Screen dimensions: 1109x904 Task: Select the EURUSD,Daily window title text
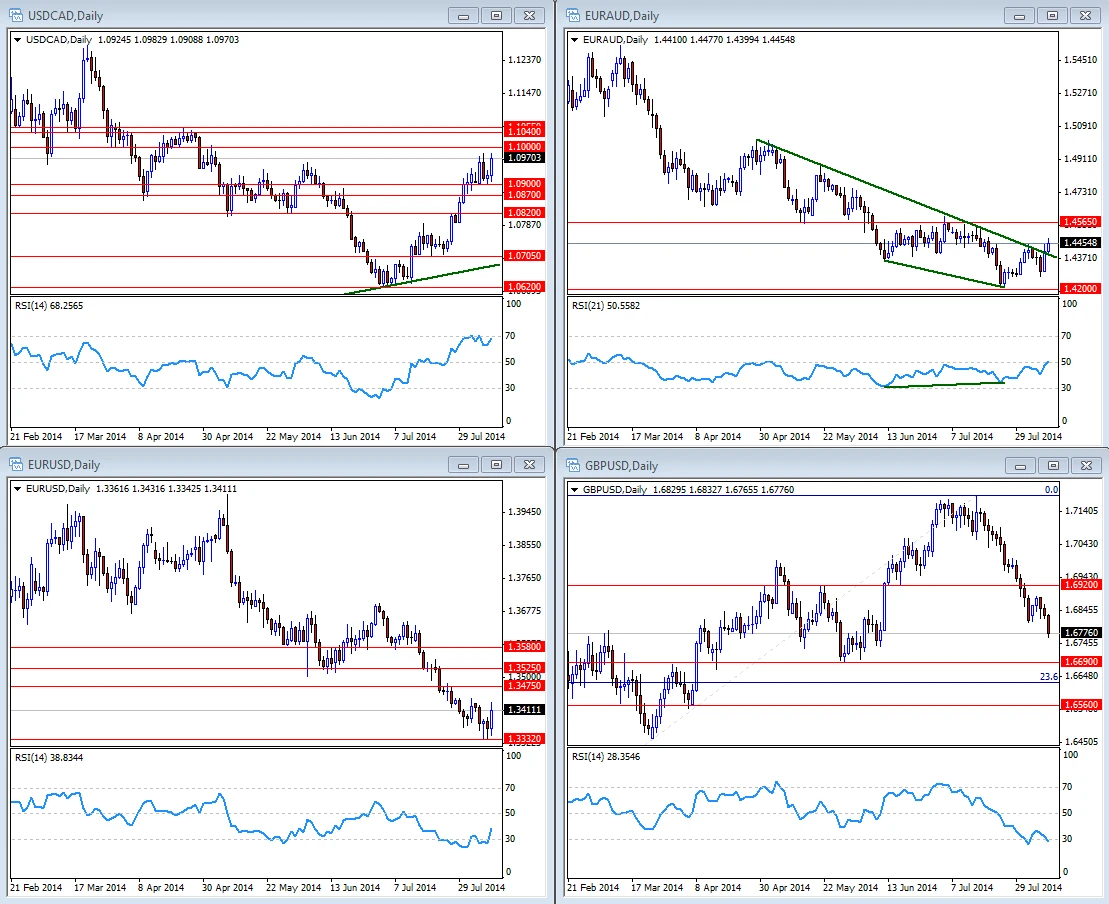click(64, 465)
